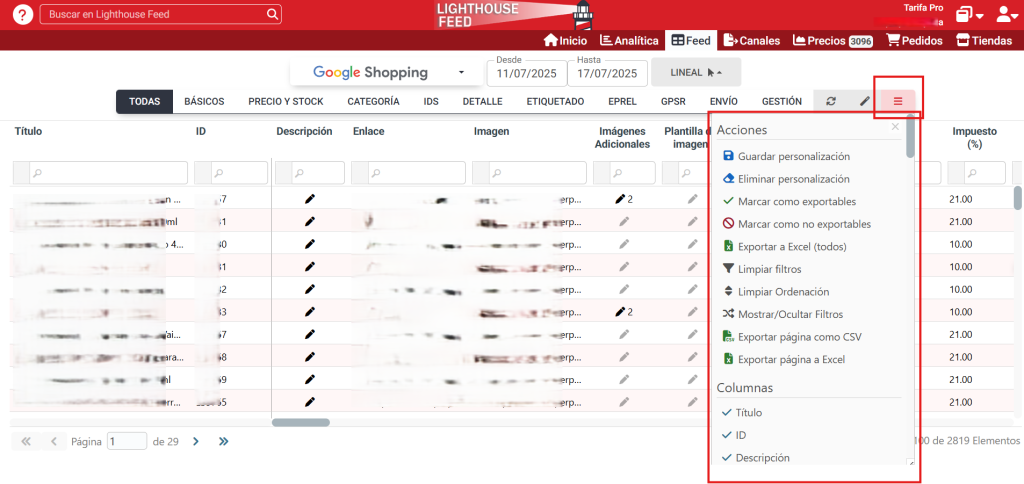This screenshot has width=1024, height=484.
Task: Open the user account menu
Action: (x=1008, y=14)
